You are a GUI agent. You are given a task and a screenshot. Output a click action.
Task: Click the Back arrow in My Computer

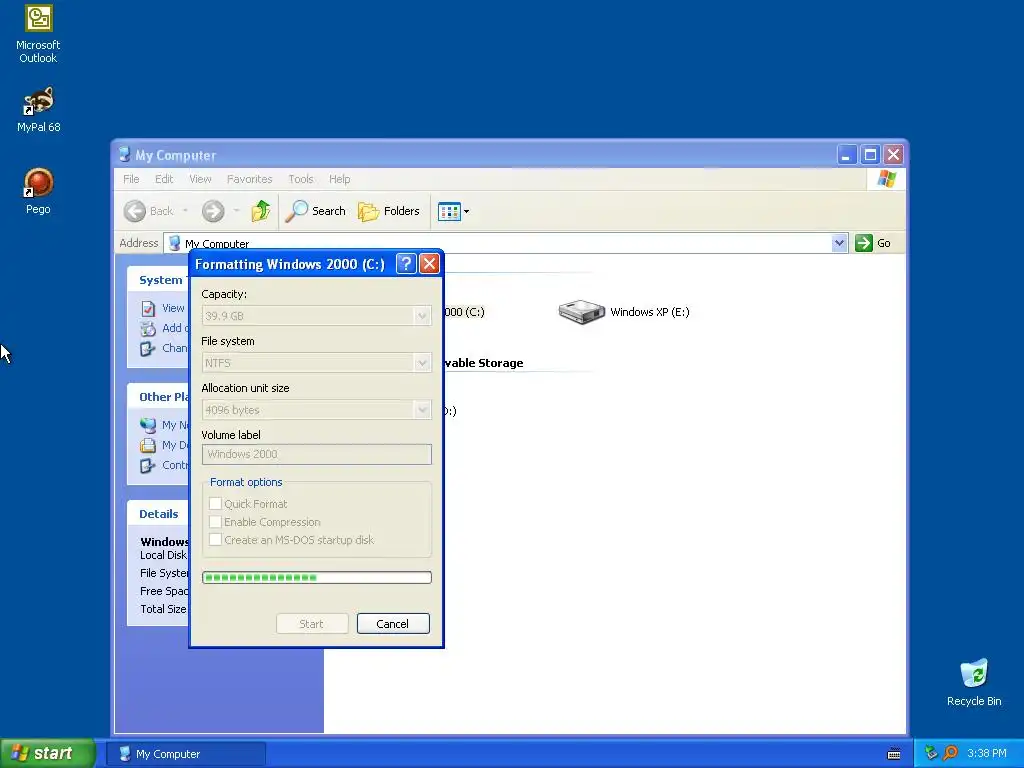[135, 211]
